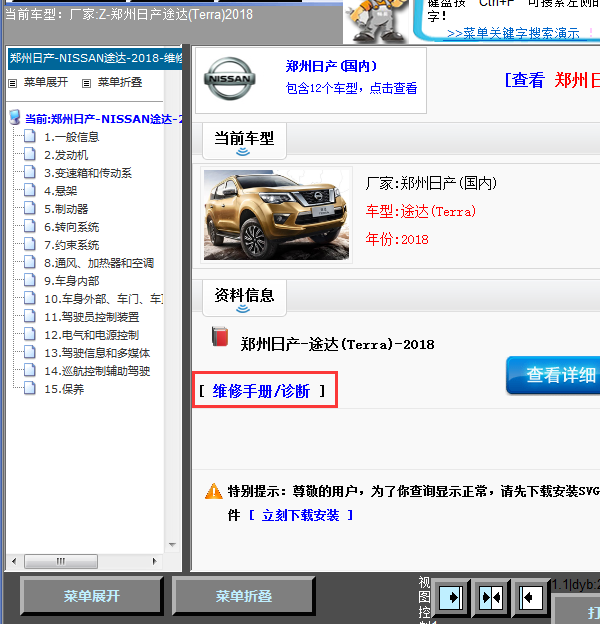This screenshot has width=600, height=624.
Task: Select the 资料信息 tab header
Action: pos(244,298)
